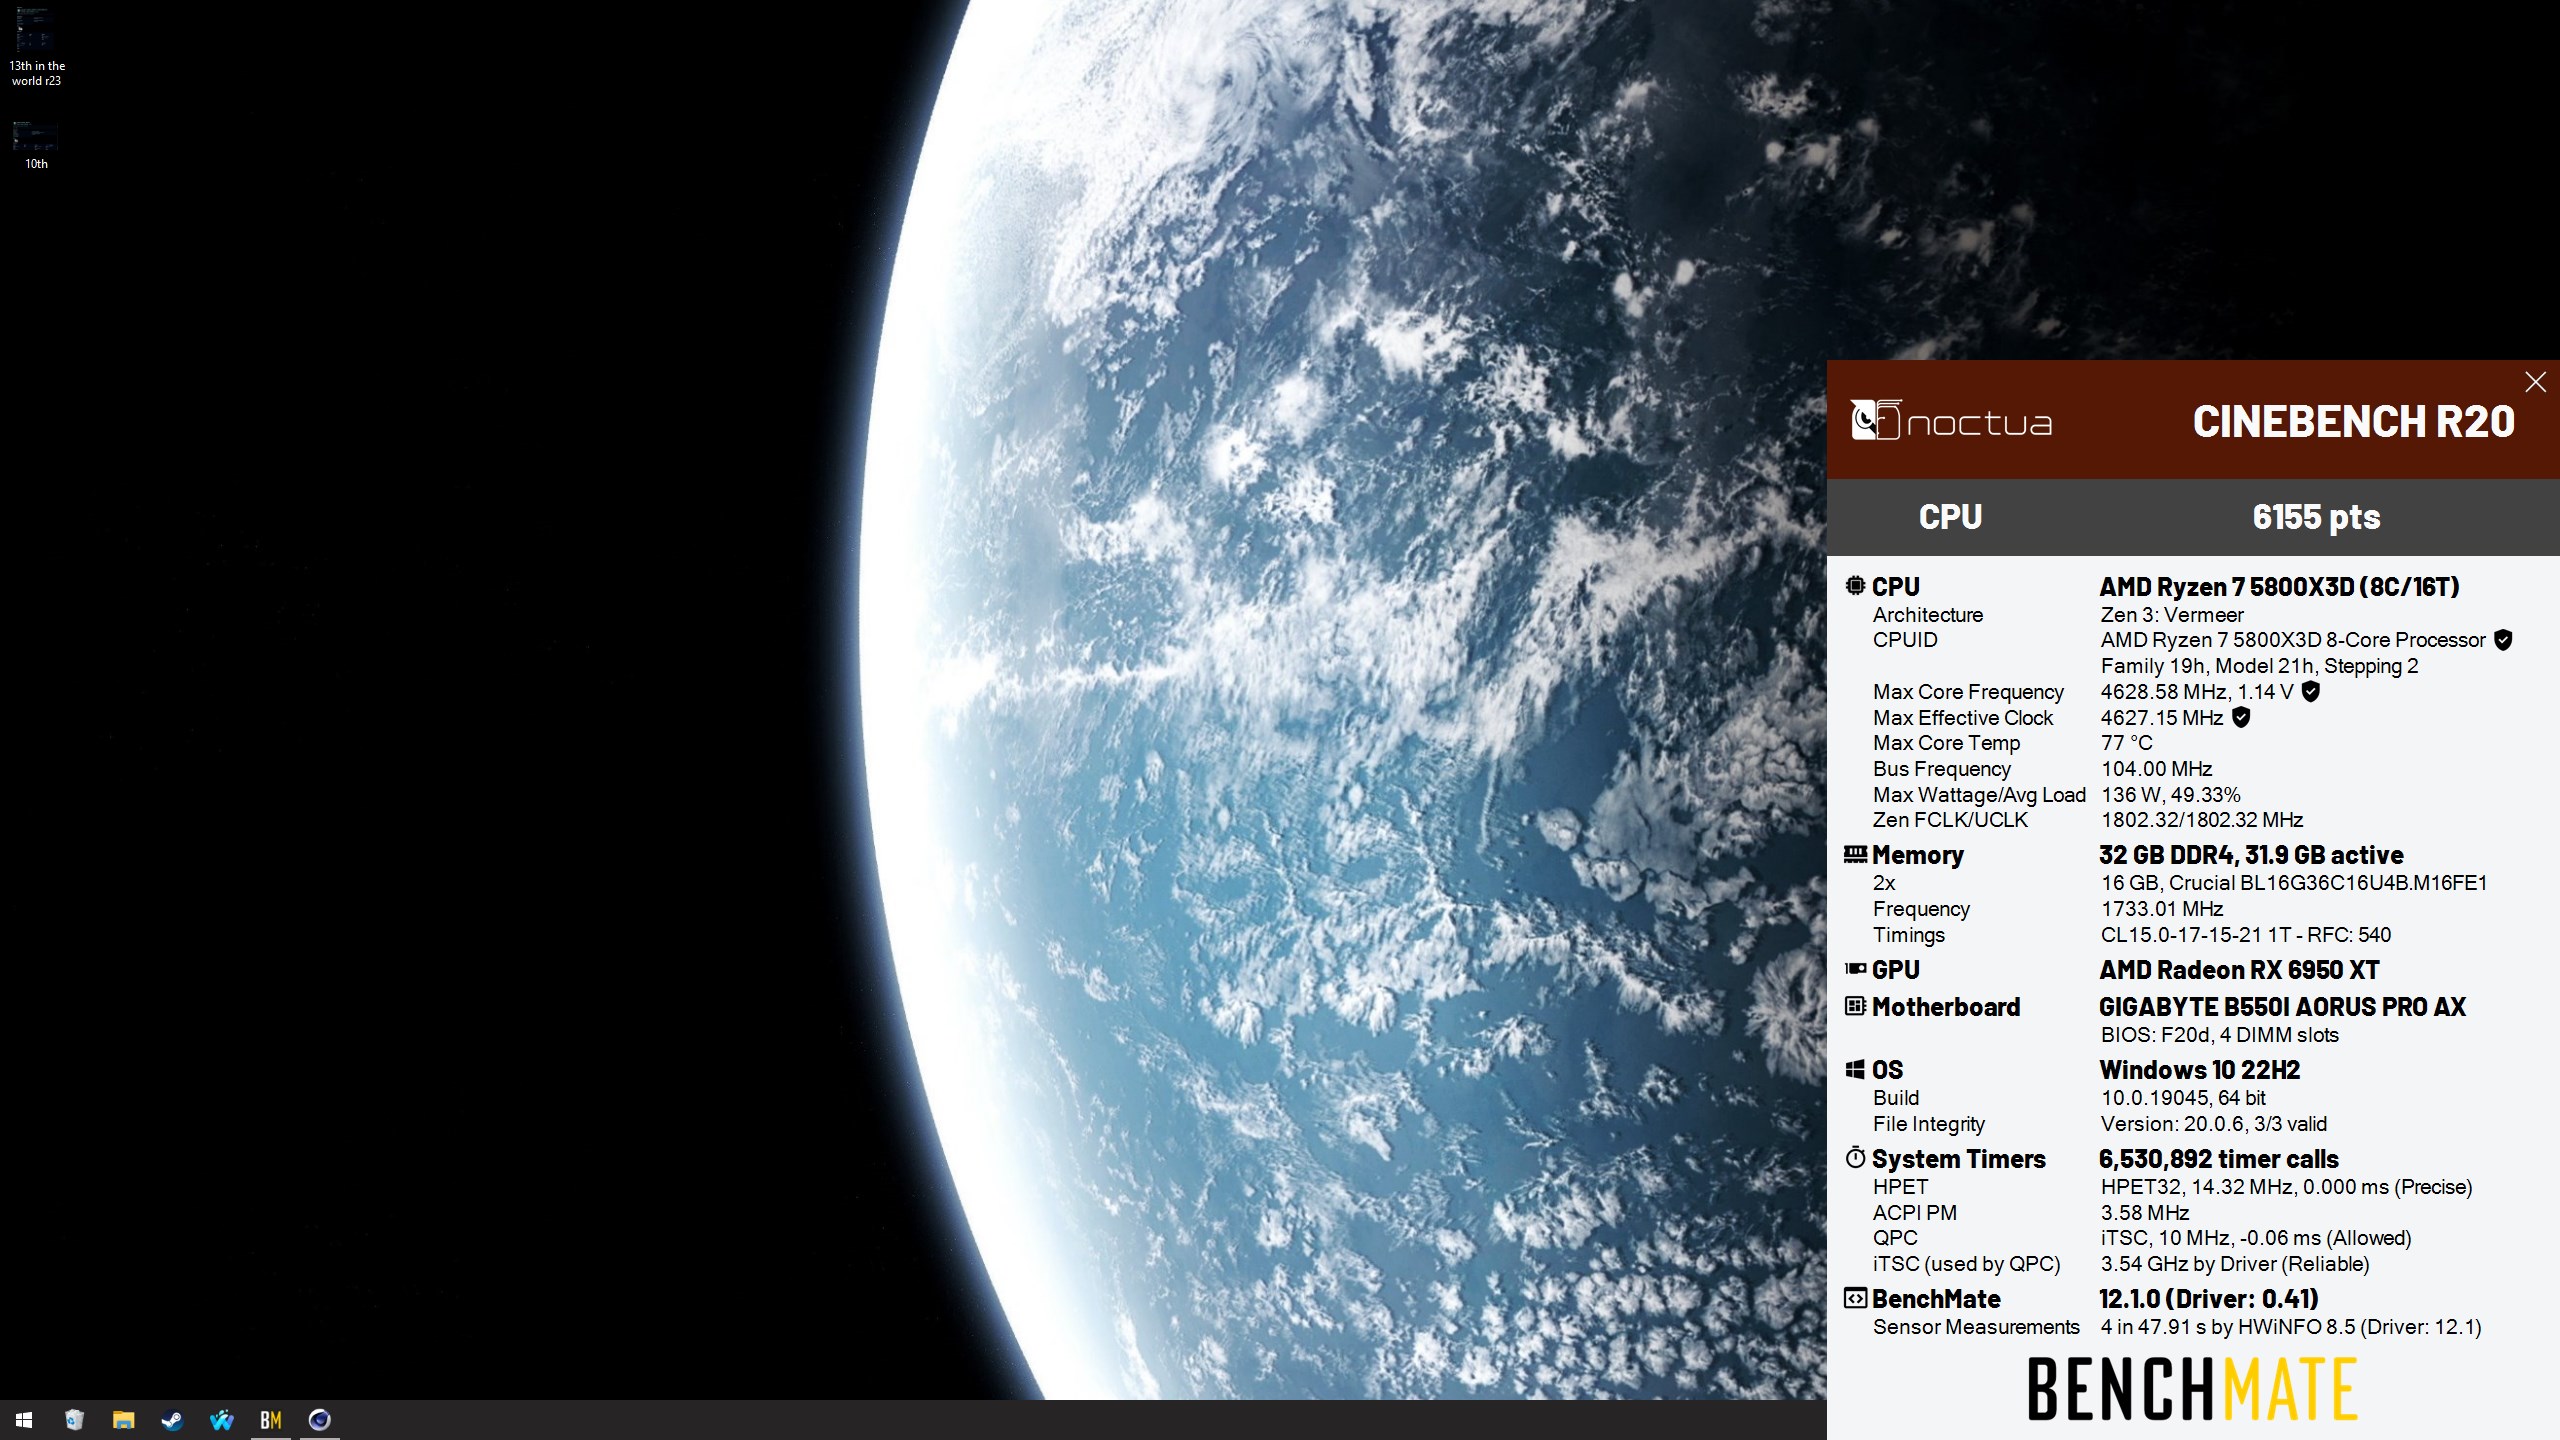
Task: Switch to BenchMate via BM taskbar icon
Action: 270,1420
